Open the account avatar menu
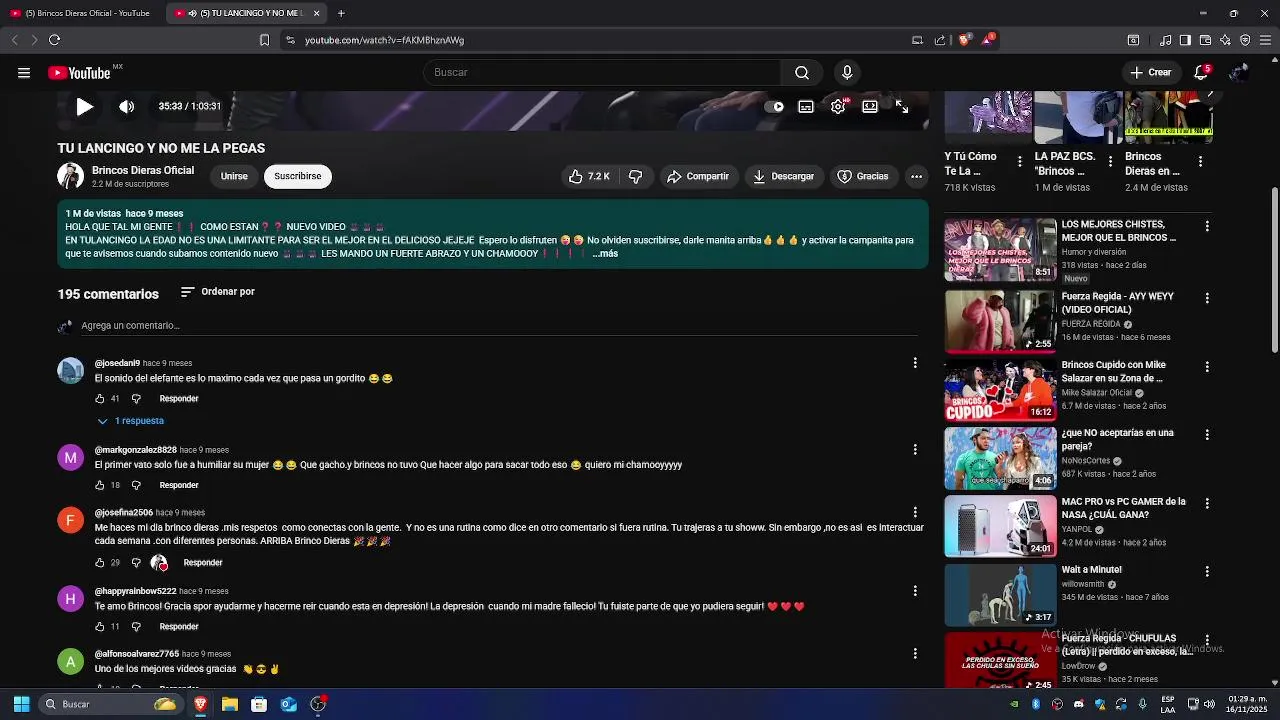1280x720 pixels. pos(1239,72)
